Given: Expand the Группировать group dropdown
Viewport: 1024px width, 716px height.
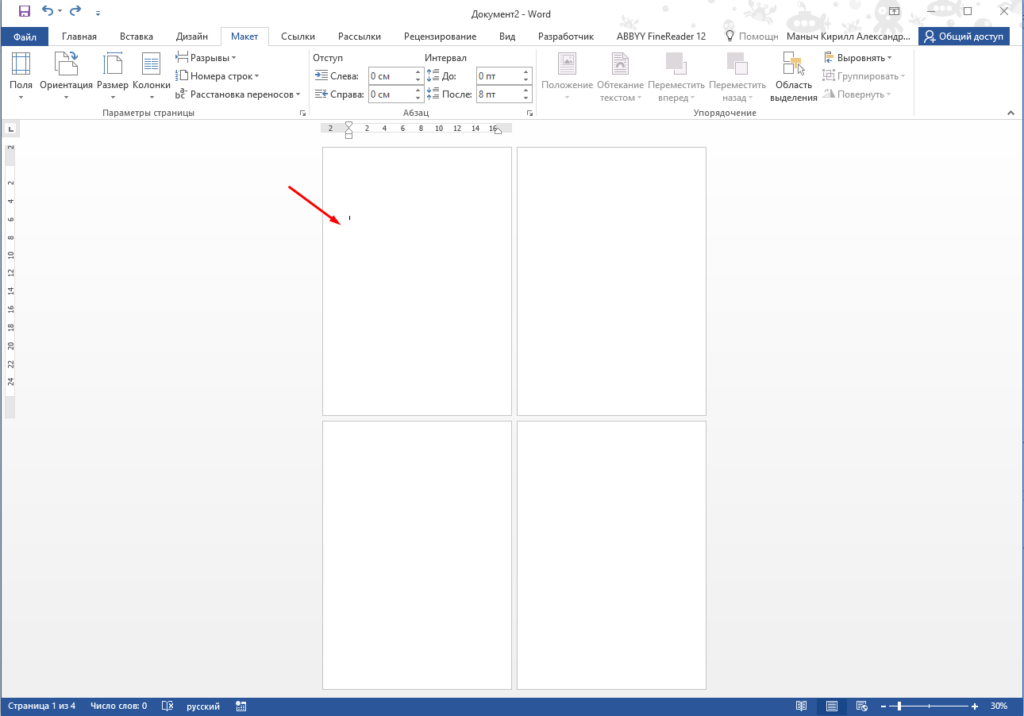Looking at the screenshot, I should click(864, 76).
